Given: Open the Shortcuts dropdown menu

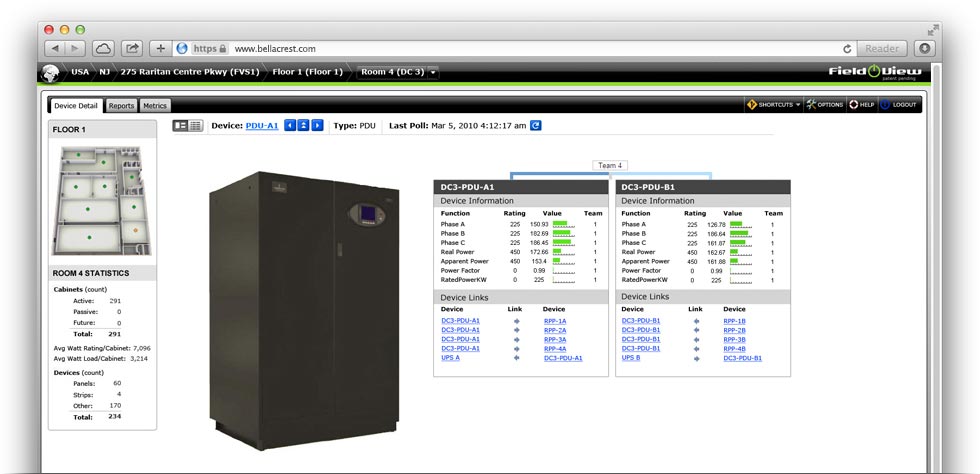Looking at the screenshot, I should pos(774,105).
